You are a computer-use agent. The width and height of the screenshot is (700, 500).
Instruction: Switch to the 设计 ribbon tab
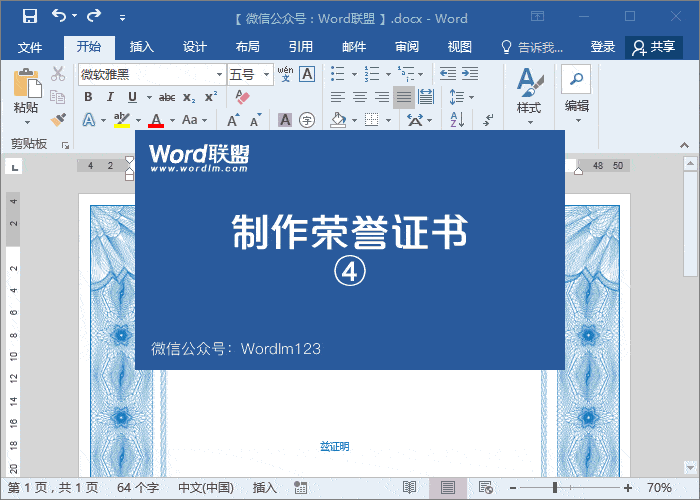pos(195,47)
